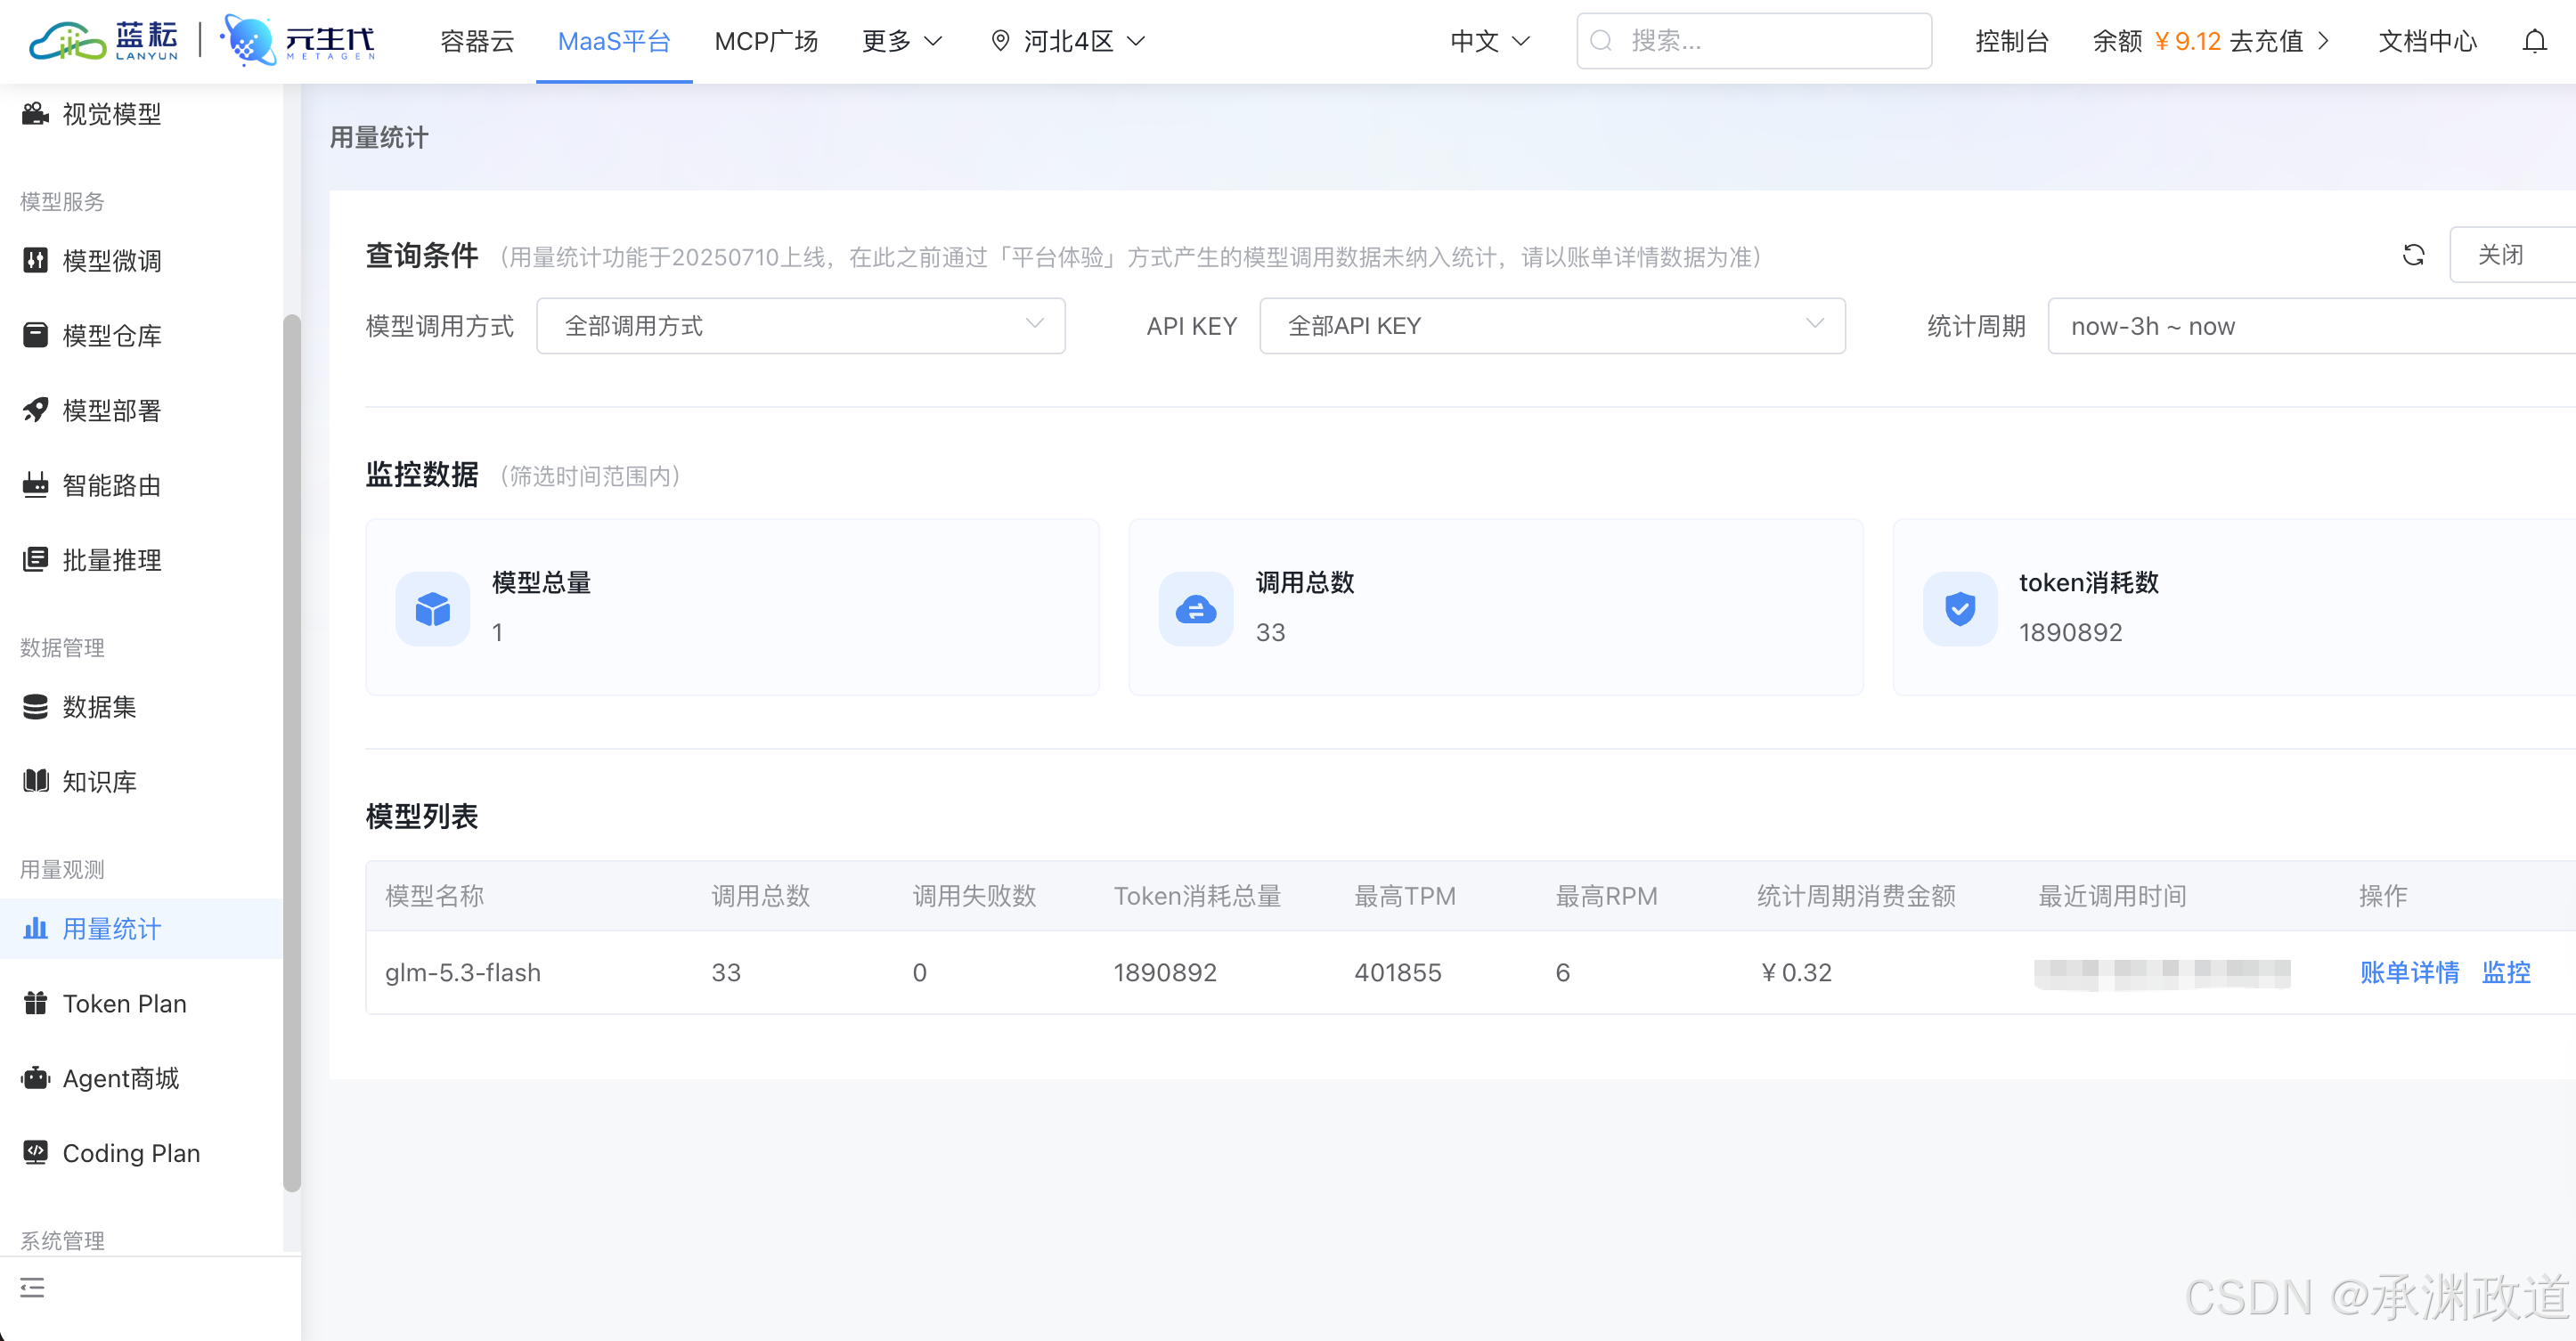Open the 全部API KEY dropdown
This screenshot has width=2576, height=1341.
[x=1552, y=326]
